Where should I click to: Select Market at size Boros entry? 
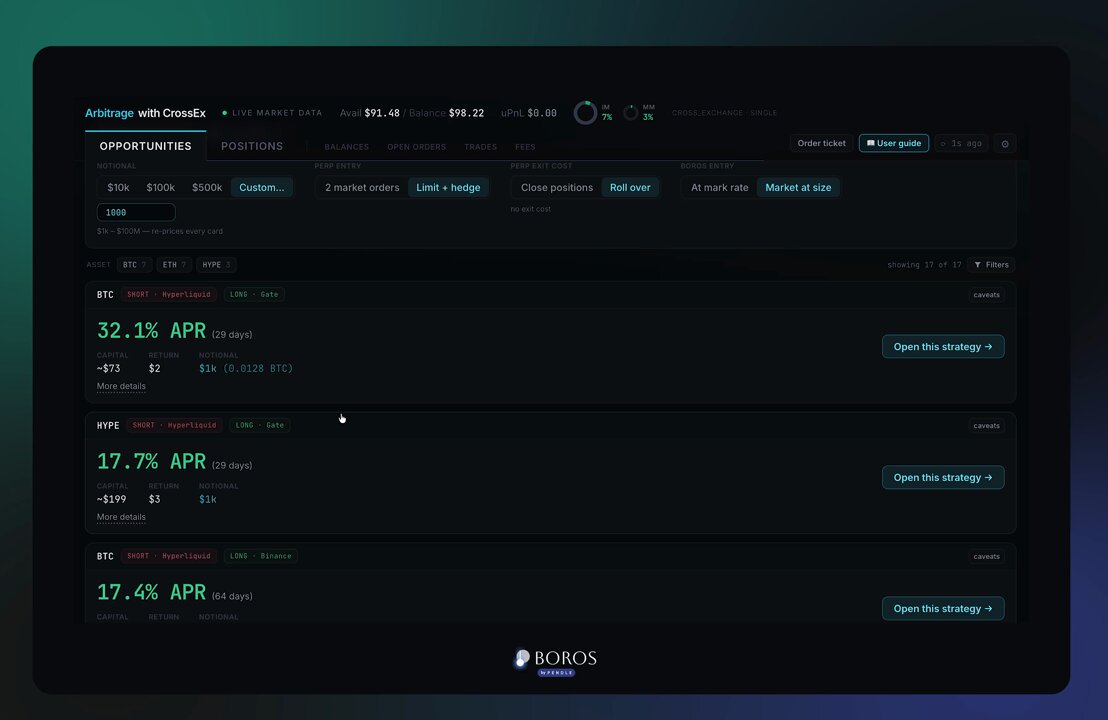[x=798, y=187]
